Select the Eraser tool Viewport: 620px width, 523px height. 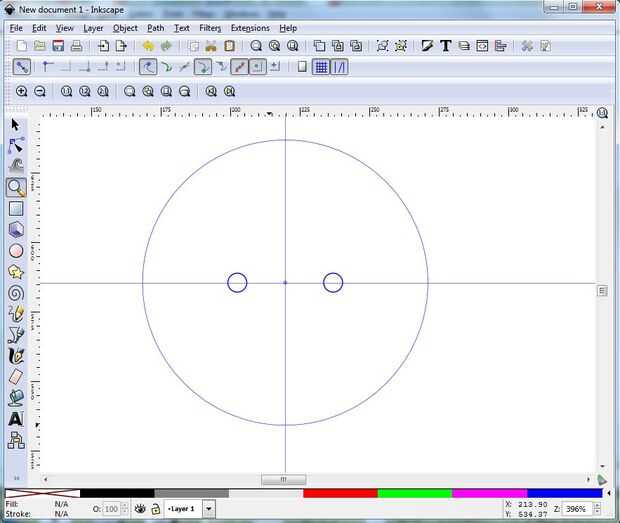16,377
